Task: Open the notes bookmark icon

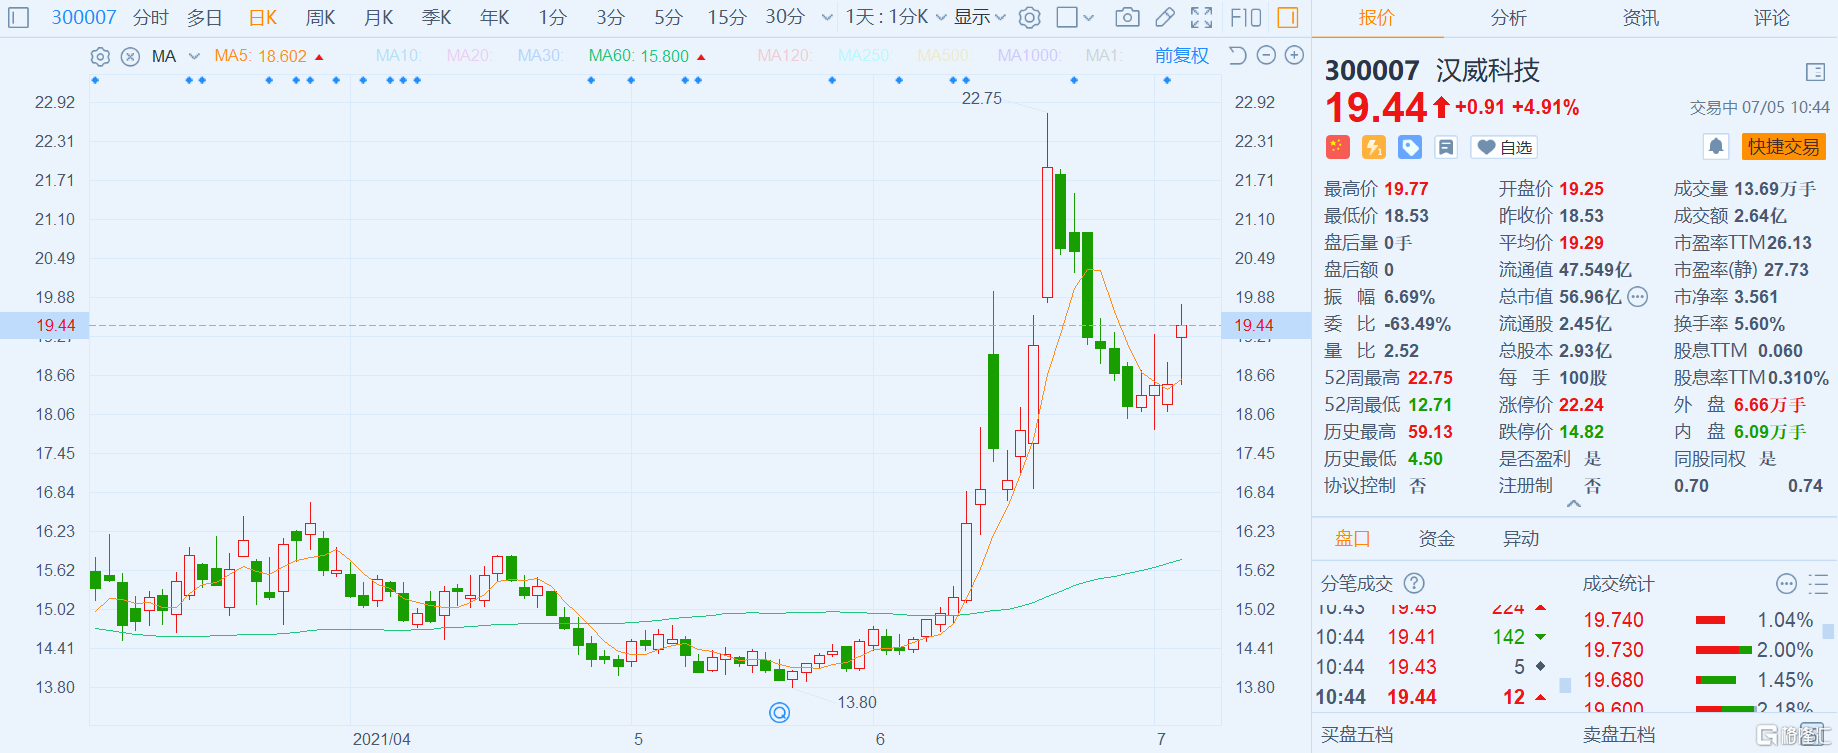Action: (x=1446, y=147)
